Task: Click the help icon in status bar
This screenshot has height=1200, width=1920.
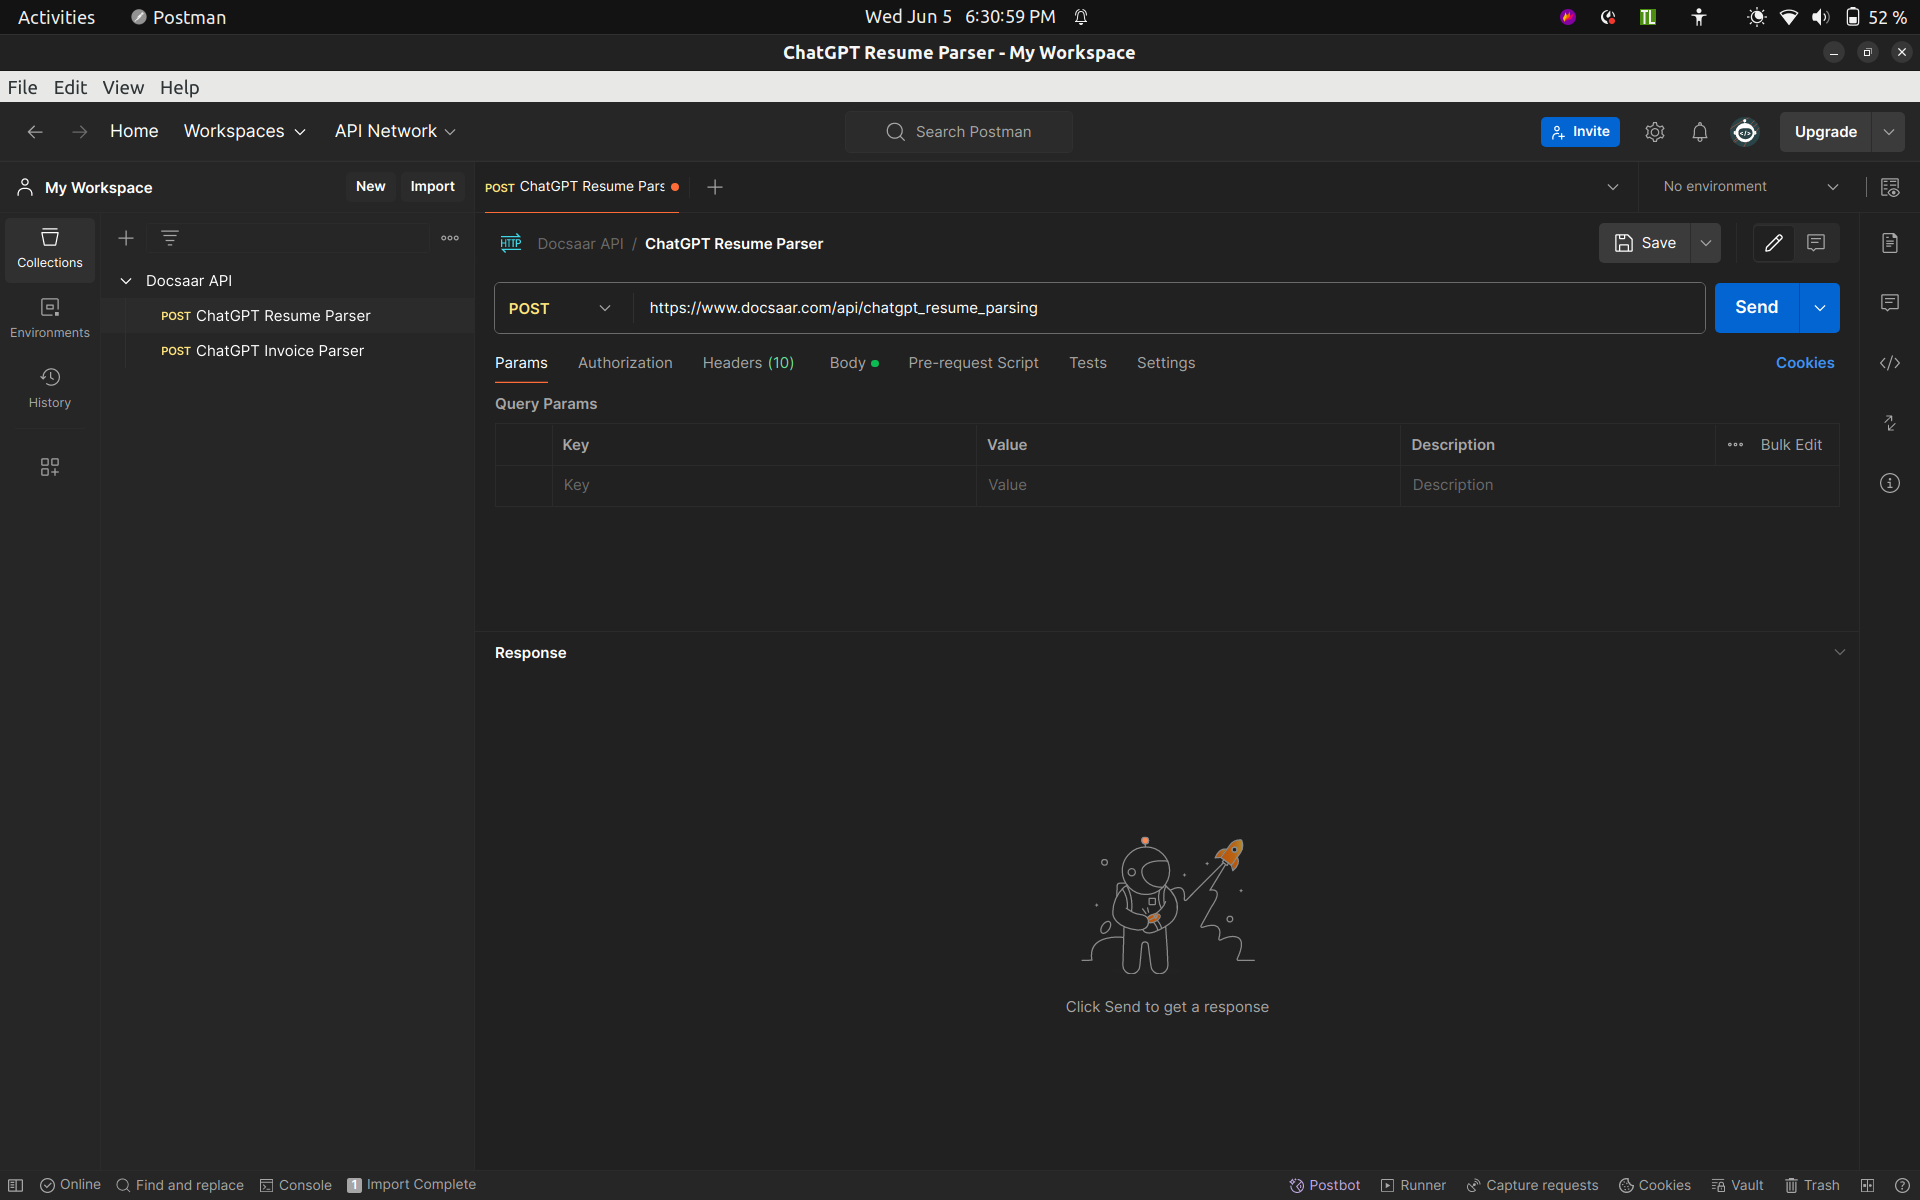Action: tap(1902, 1185)
